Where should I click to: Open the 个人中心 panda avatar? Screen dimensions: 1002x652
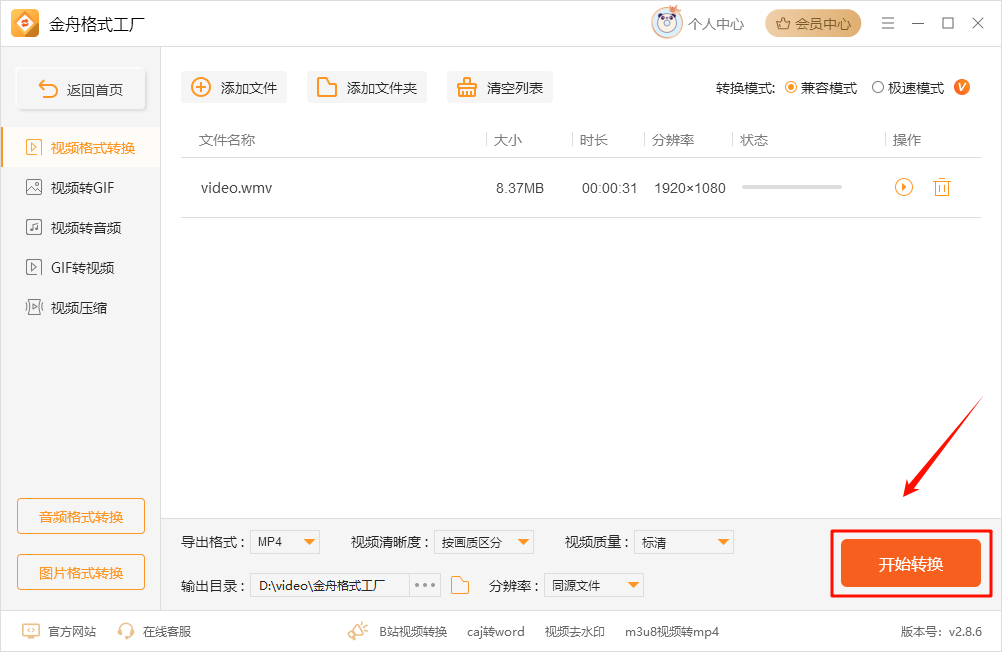pos(667,23)
